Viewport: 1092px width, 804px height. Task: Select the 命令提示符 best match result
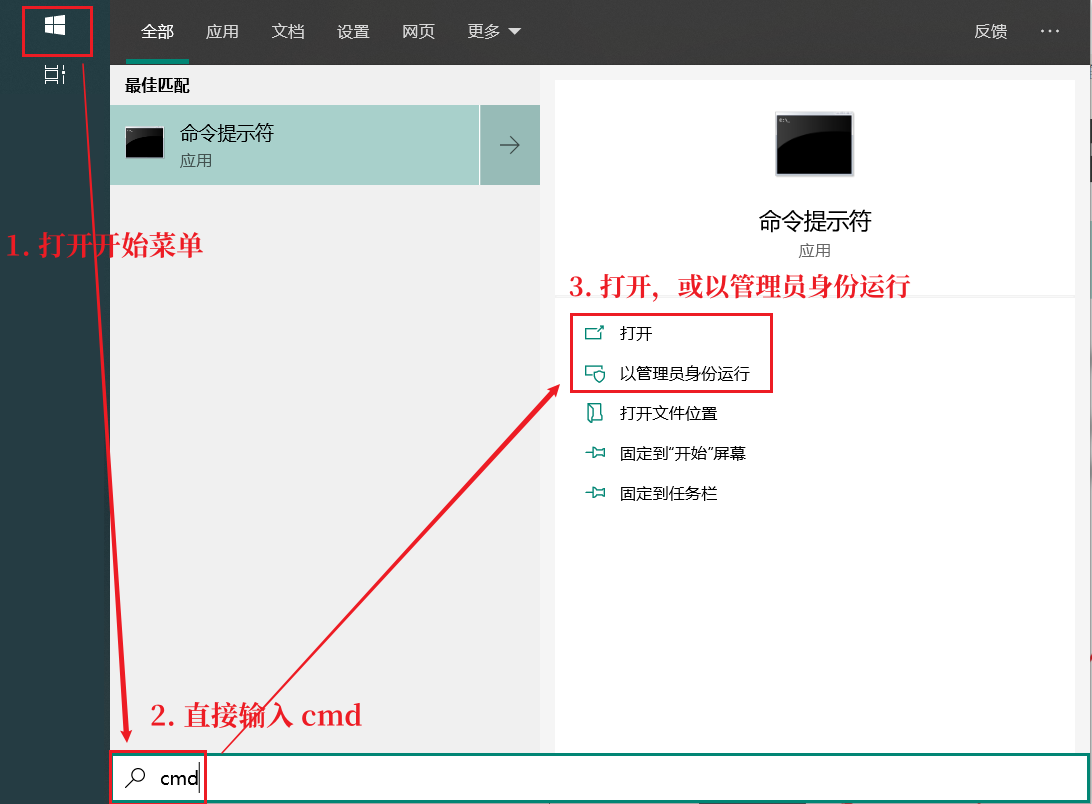(295, 145)
